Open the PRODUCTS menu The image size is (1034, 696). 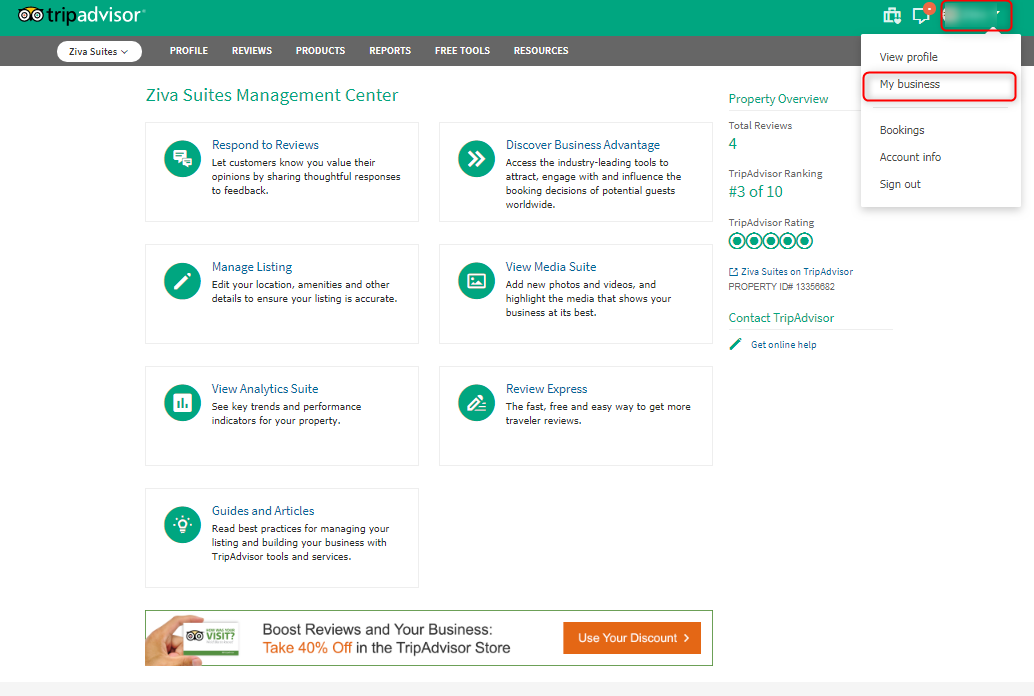(x=320, y=51)
